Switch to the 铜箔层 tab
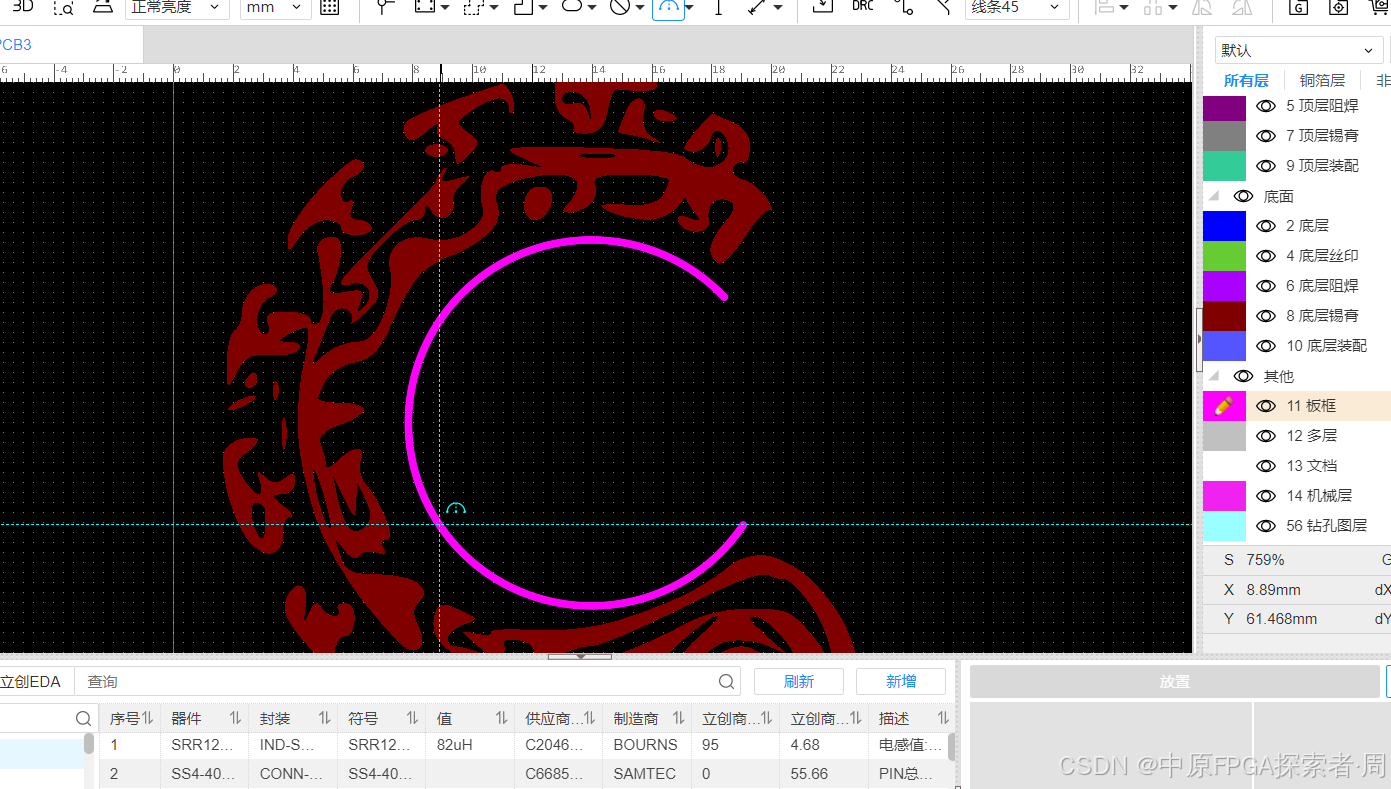Image resolution: width=1391 pixels, height=789 pixels. 1322,81
